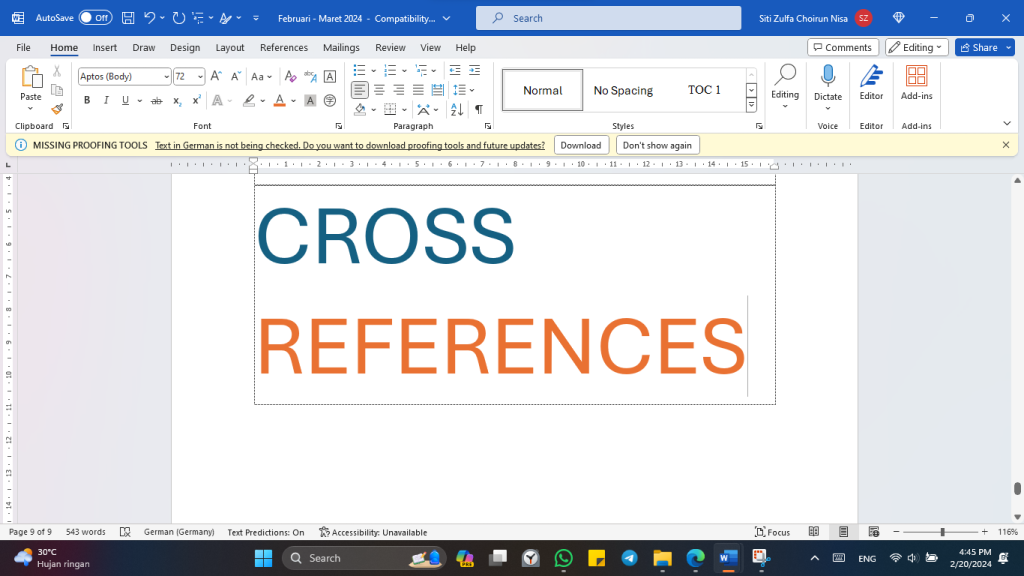Apply strikethrough to selected text
1024x576 pixels.
point(155,100)
